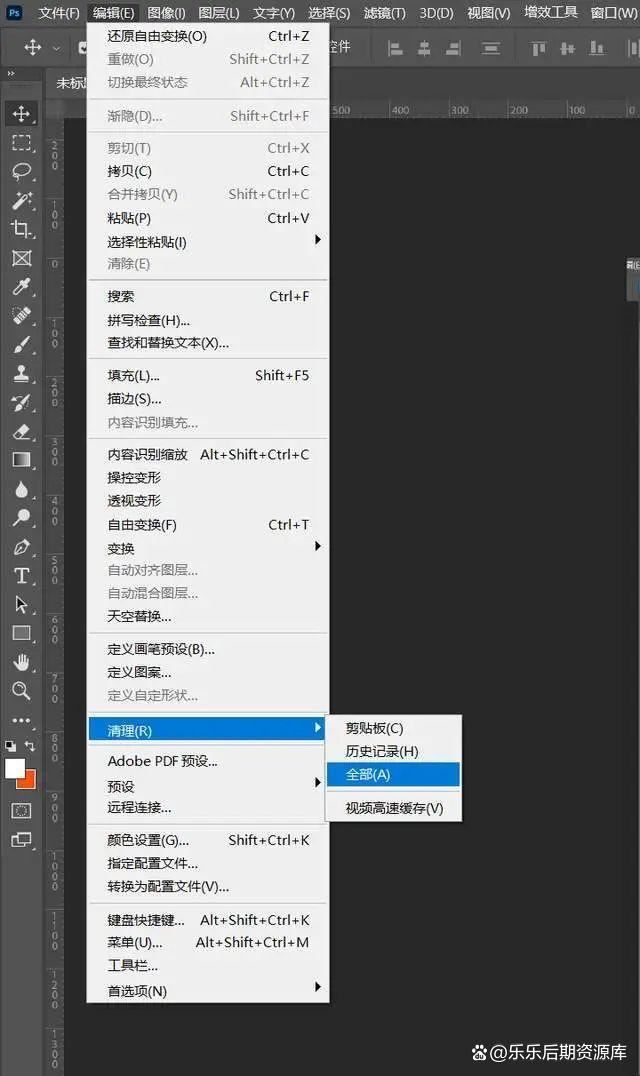
Task: Open 键盘快捷键... settings
Action: point(146,920)
